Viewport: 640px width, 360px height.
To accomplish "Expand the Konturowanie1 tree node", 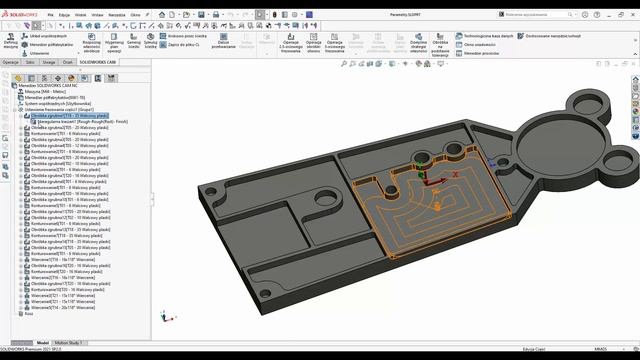I will click(x=21, y=134).
